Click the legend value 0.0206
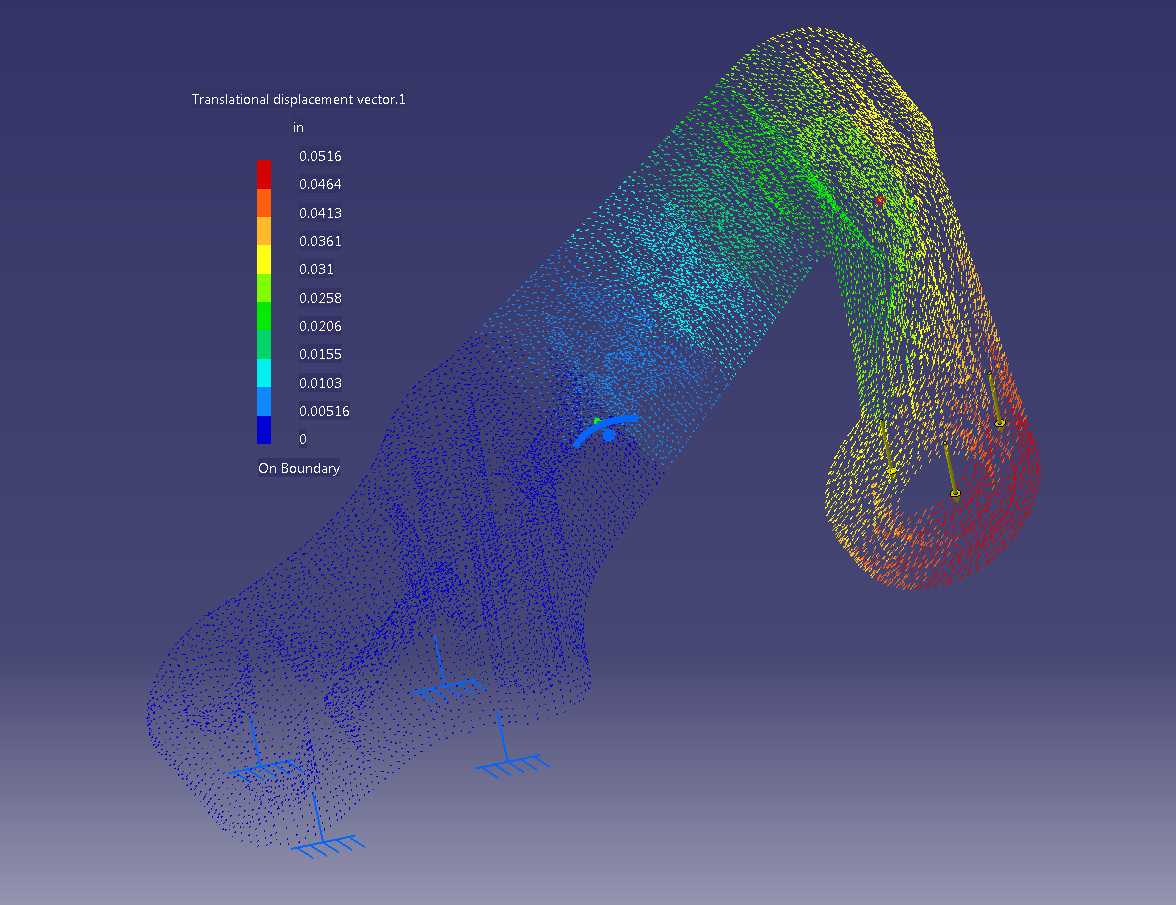Viewport: 1176px width, 905px height. (320, 326)
